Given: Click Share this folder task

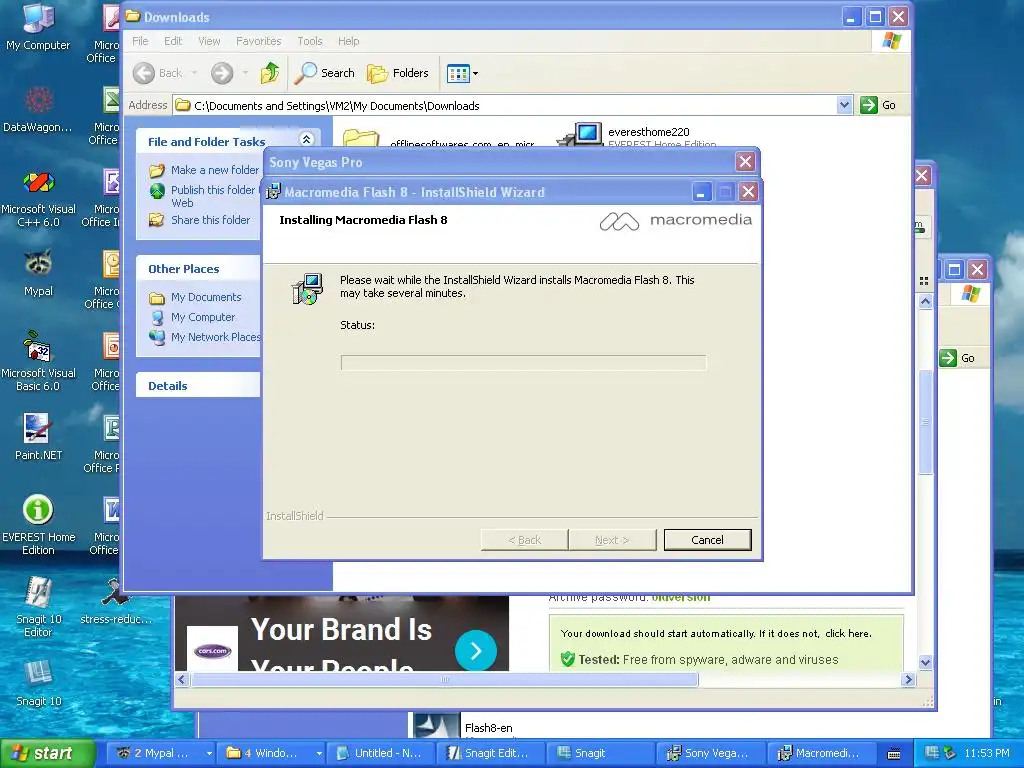Looking at the screenshot, I should coord(200,220).
